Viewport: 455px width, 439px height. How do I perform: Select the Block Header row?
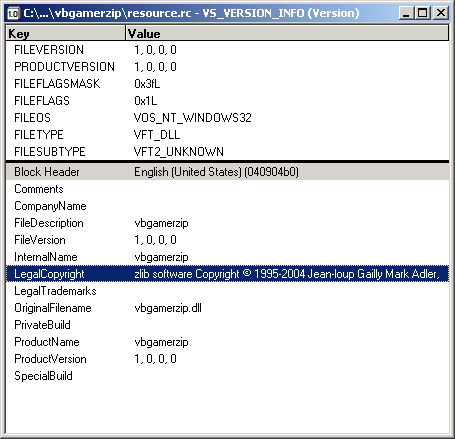click(227, 172)
